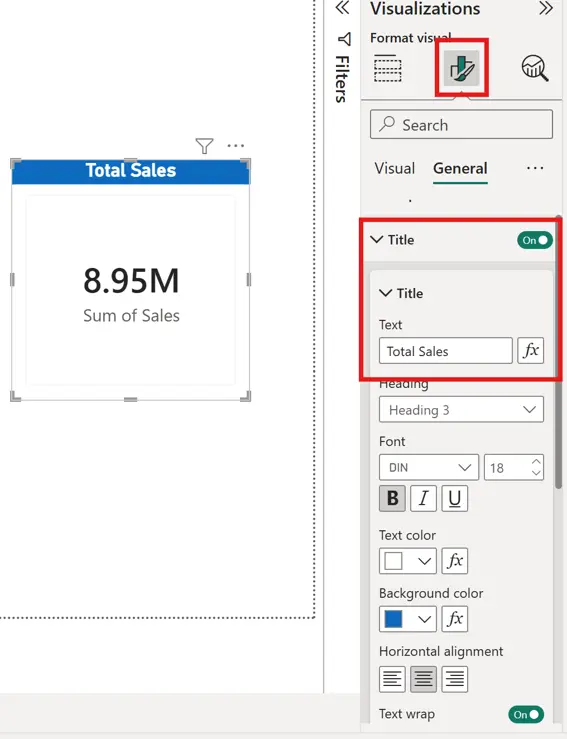Click the Total Sales card title bar

point(131,171)
